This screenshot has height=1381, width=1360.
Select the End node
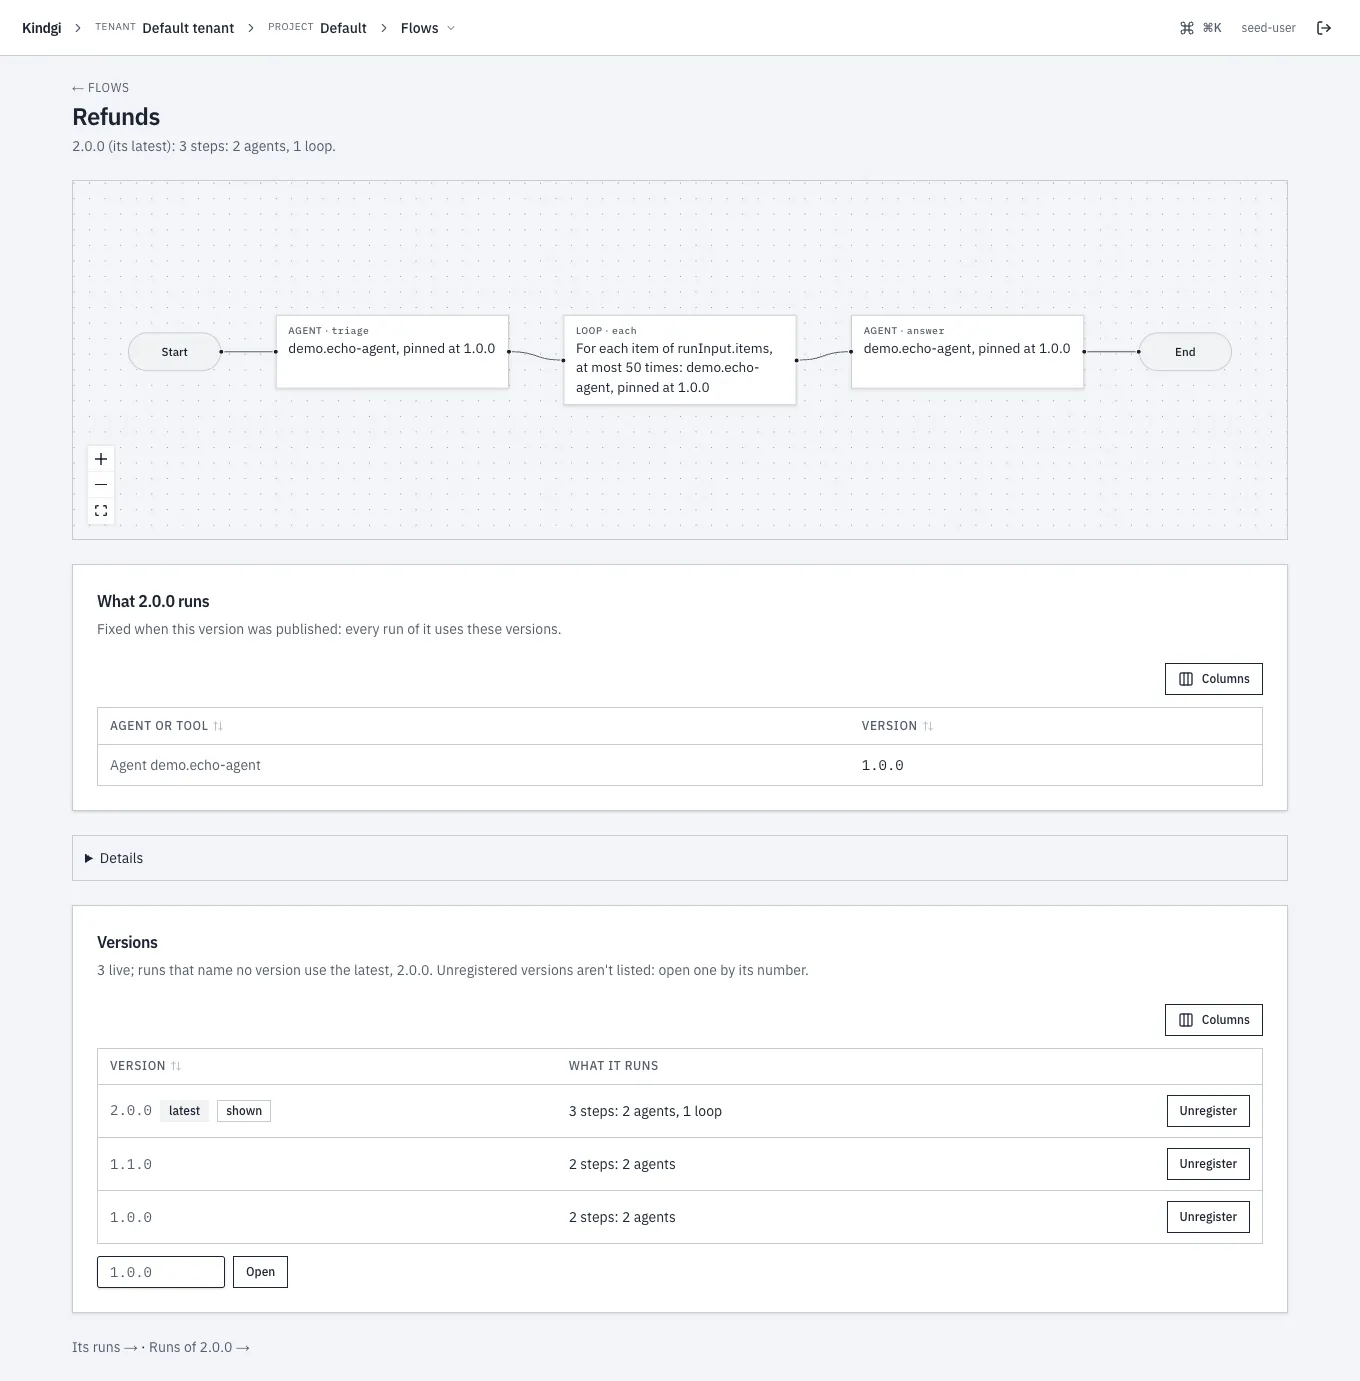1185,352
